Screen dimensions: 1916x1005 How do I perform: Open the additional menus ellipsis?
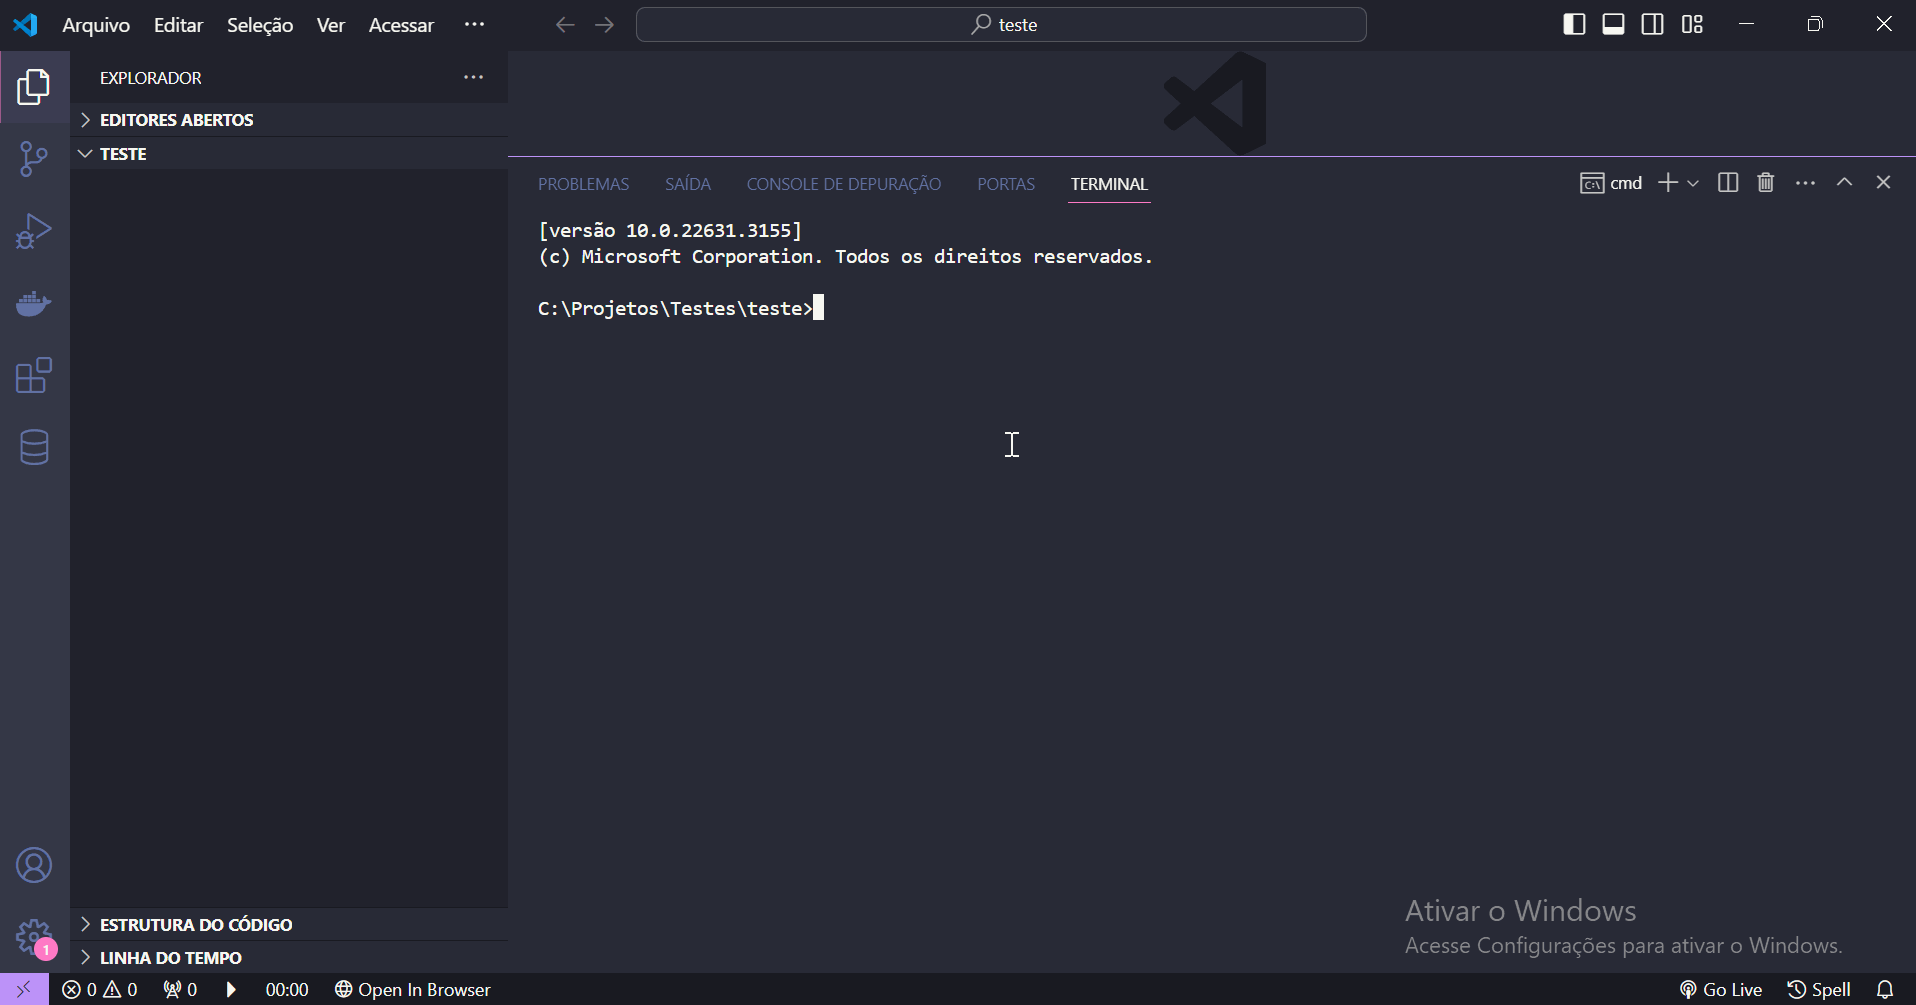[x=474, y=24]
